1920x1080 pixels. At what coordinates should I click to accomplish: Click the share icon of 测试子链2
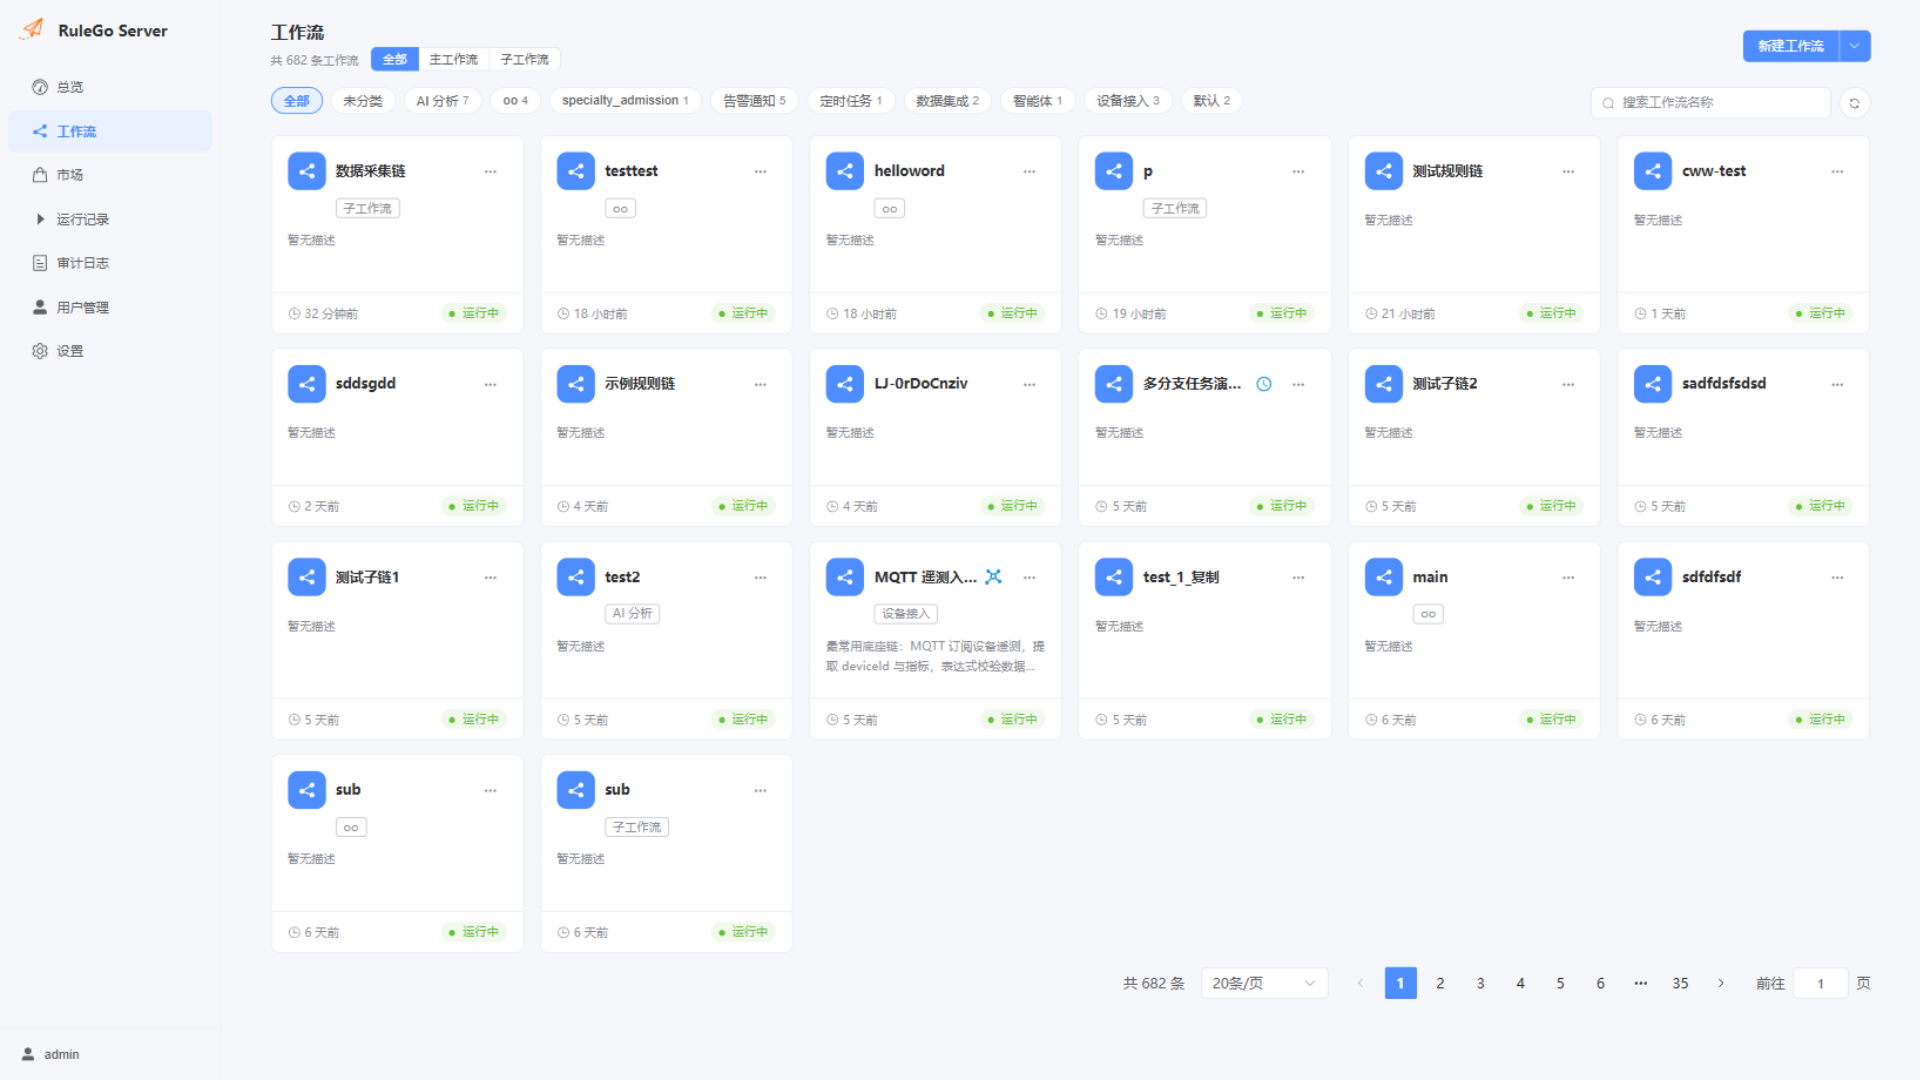[1384, 384]
